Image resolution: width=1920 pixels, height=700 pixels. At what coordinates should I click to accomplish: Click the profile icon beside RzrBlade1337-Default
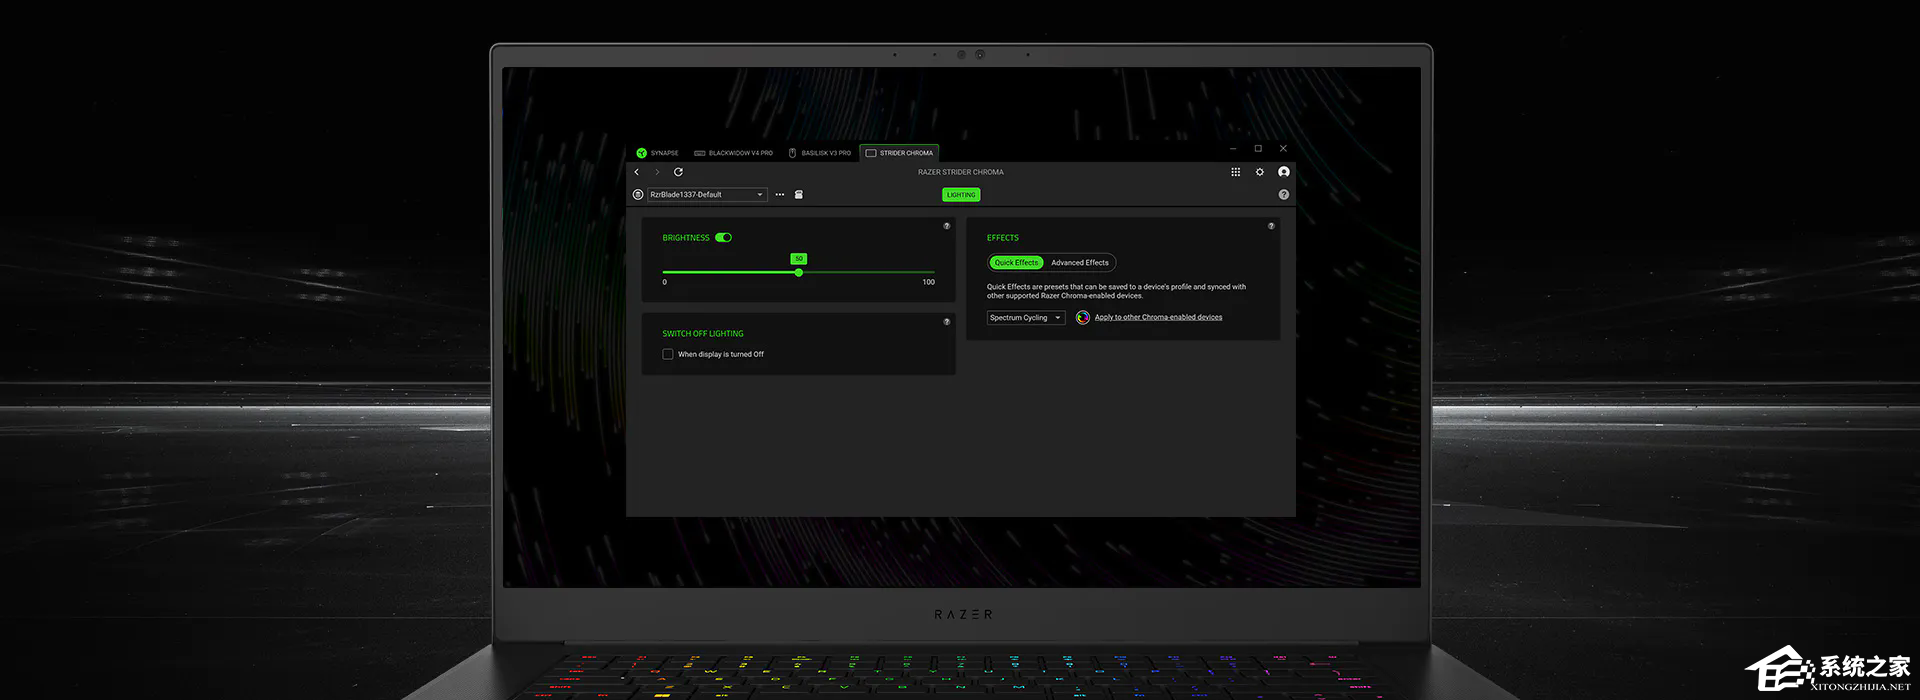point(638,195)
